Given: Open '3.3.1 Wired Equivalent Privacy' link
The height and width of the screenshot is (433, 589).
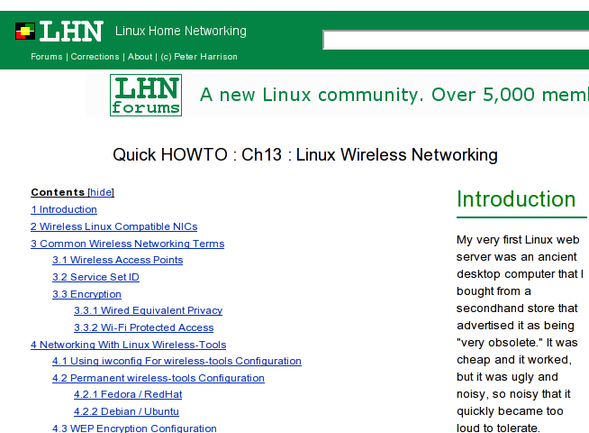Looking at the screenshot, I should coord(148,311).
